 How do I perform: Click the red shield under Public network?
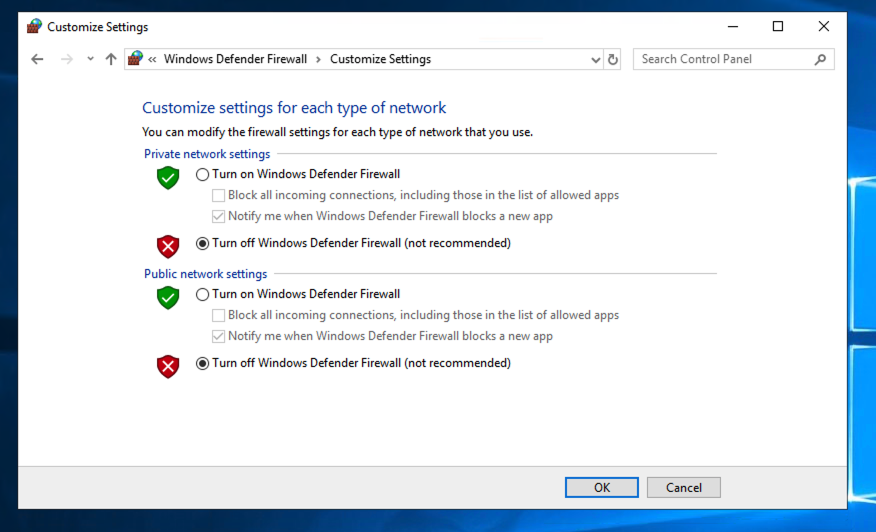point(168,366)
